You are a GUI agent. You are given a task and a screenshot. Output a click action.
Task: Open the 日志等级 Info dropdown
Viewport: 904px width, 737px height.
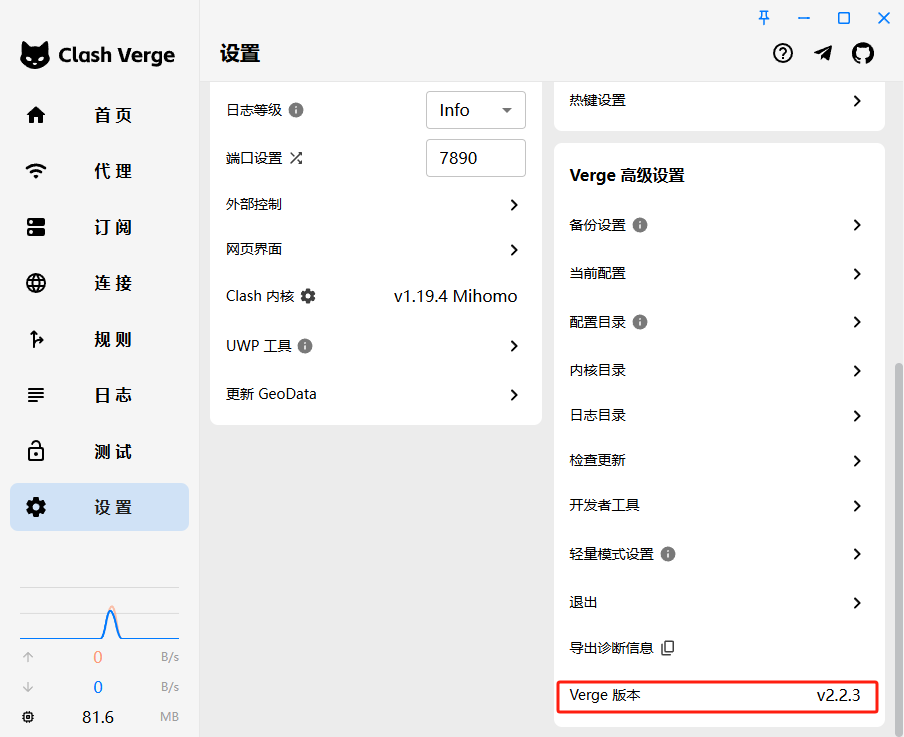click(x=476, y=110)
